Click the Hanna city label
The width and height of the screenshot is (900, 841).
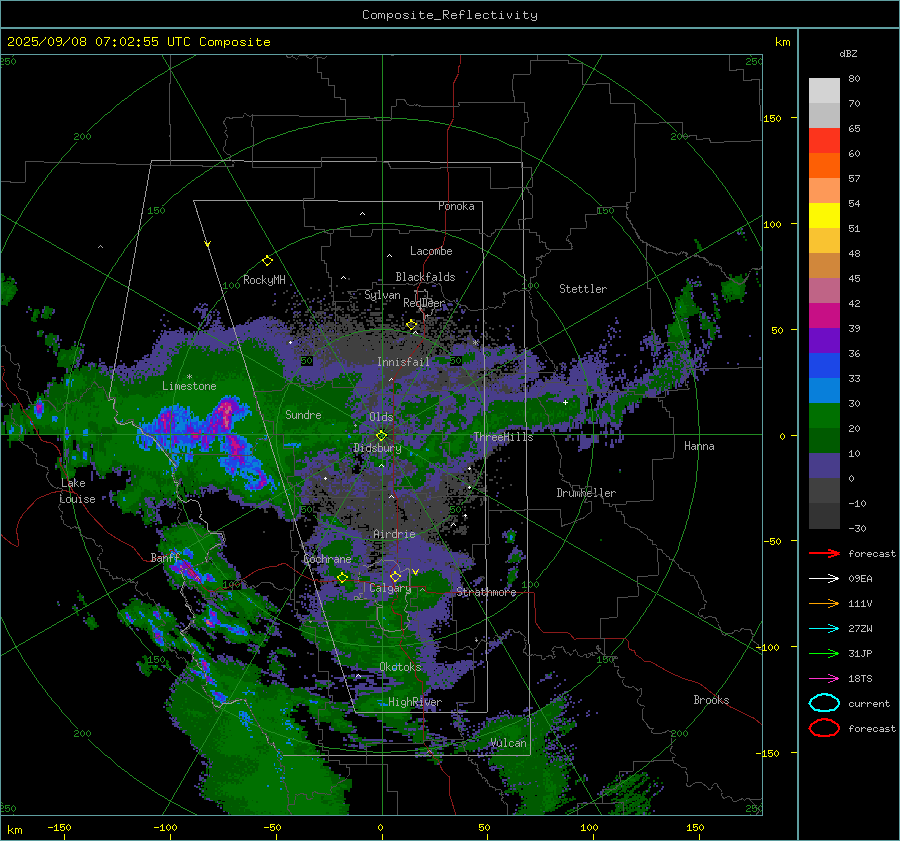click(699, 445)
